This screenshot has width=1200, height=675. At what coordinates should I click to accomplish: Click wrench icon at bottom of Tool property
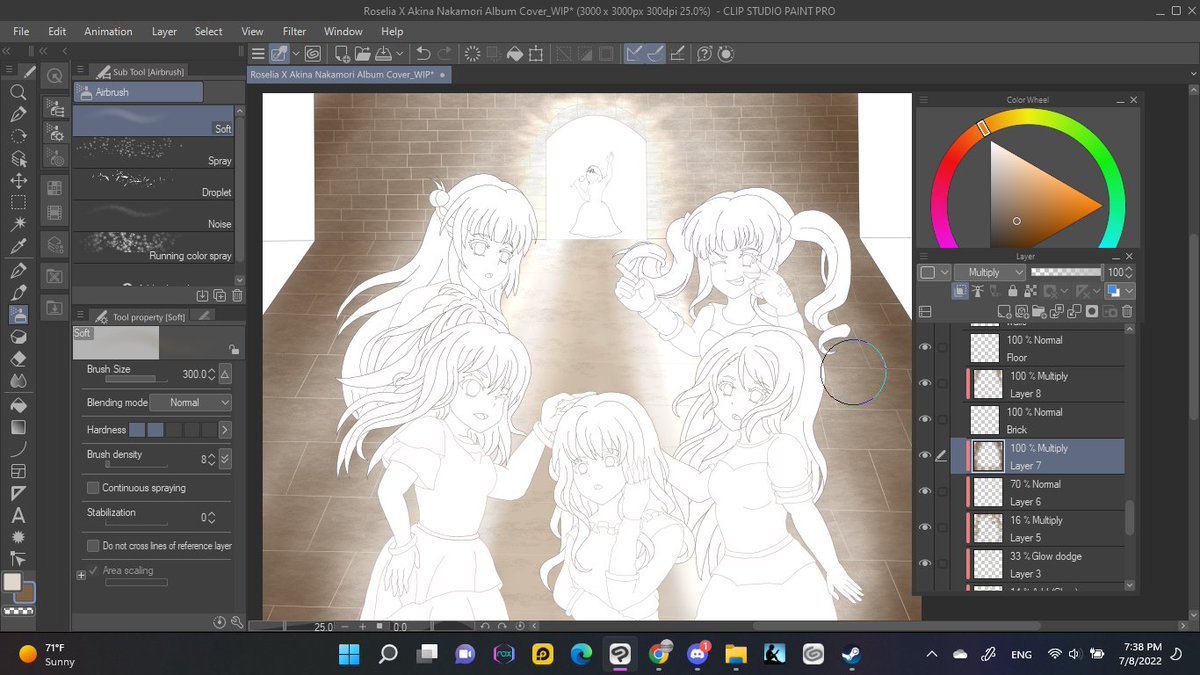click(237, 622)
